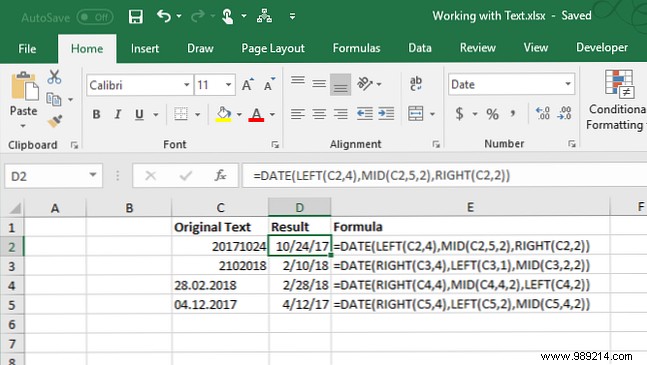Click the Insert Function fx button
The width and height of the screenshot is (647, 365).
(220, 175)
